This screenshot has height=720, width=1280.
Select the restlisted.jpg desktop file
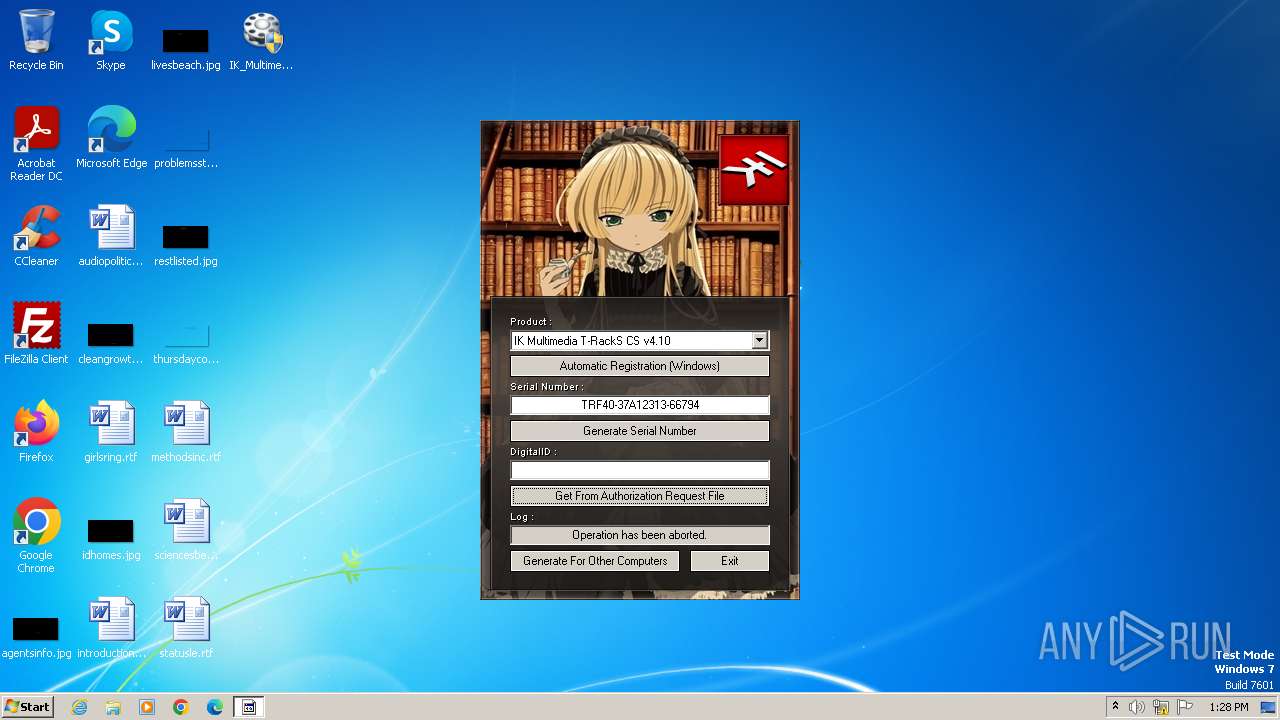point(186,246)
